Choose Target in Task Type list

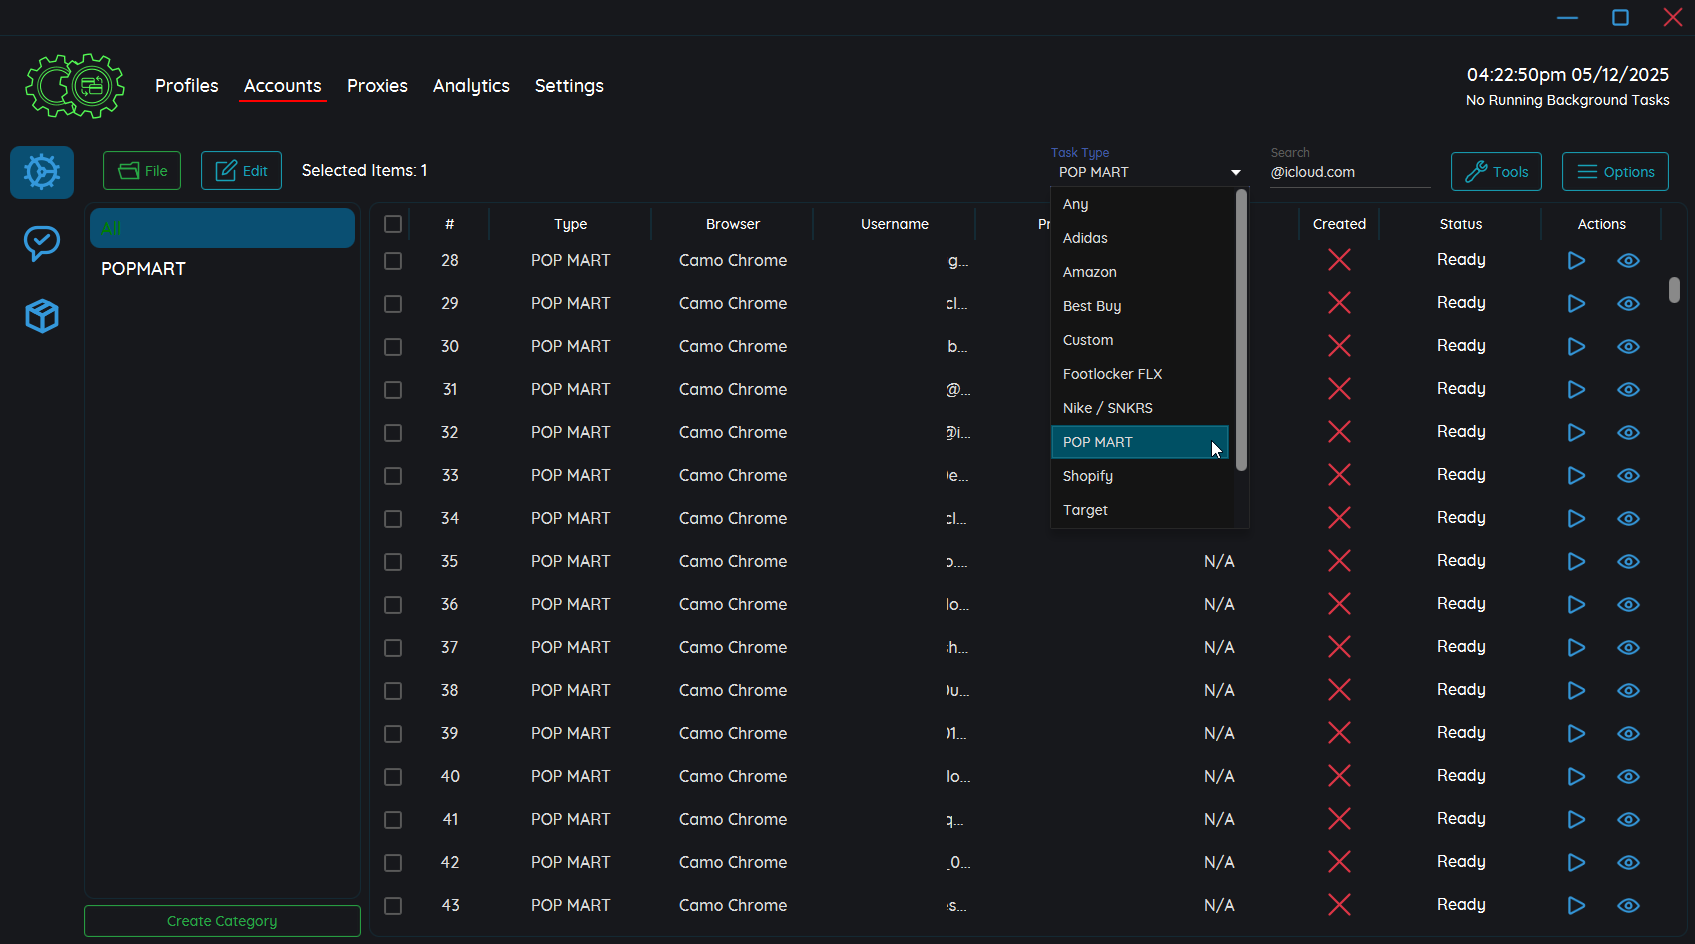(x=1142, y=510)
